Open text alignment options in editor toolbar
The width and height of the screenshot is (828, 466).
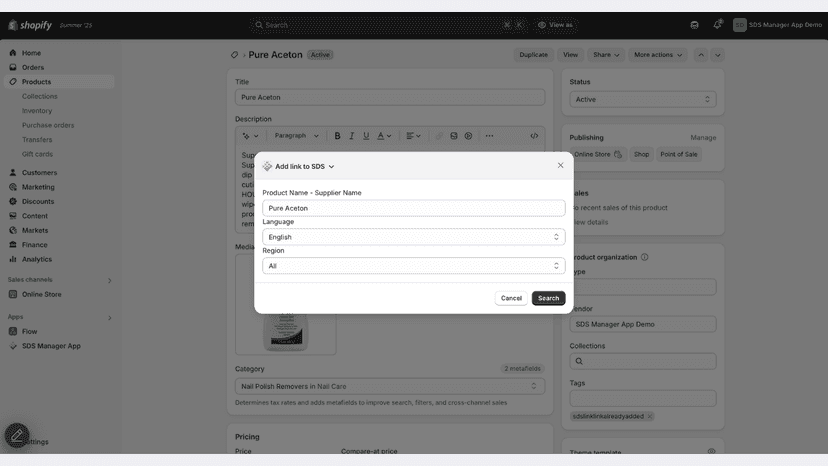coord(413,136)
